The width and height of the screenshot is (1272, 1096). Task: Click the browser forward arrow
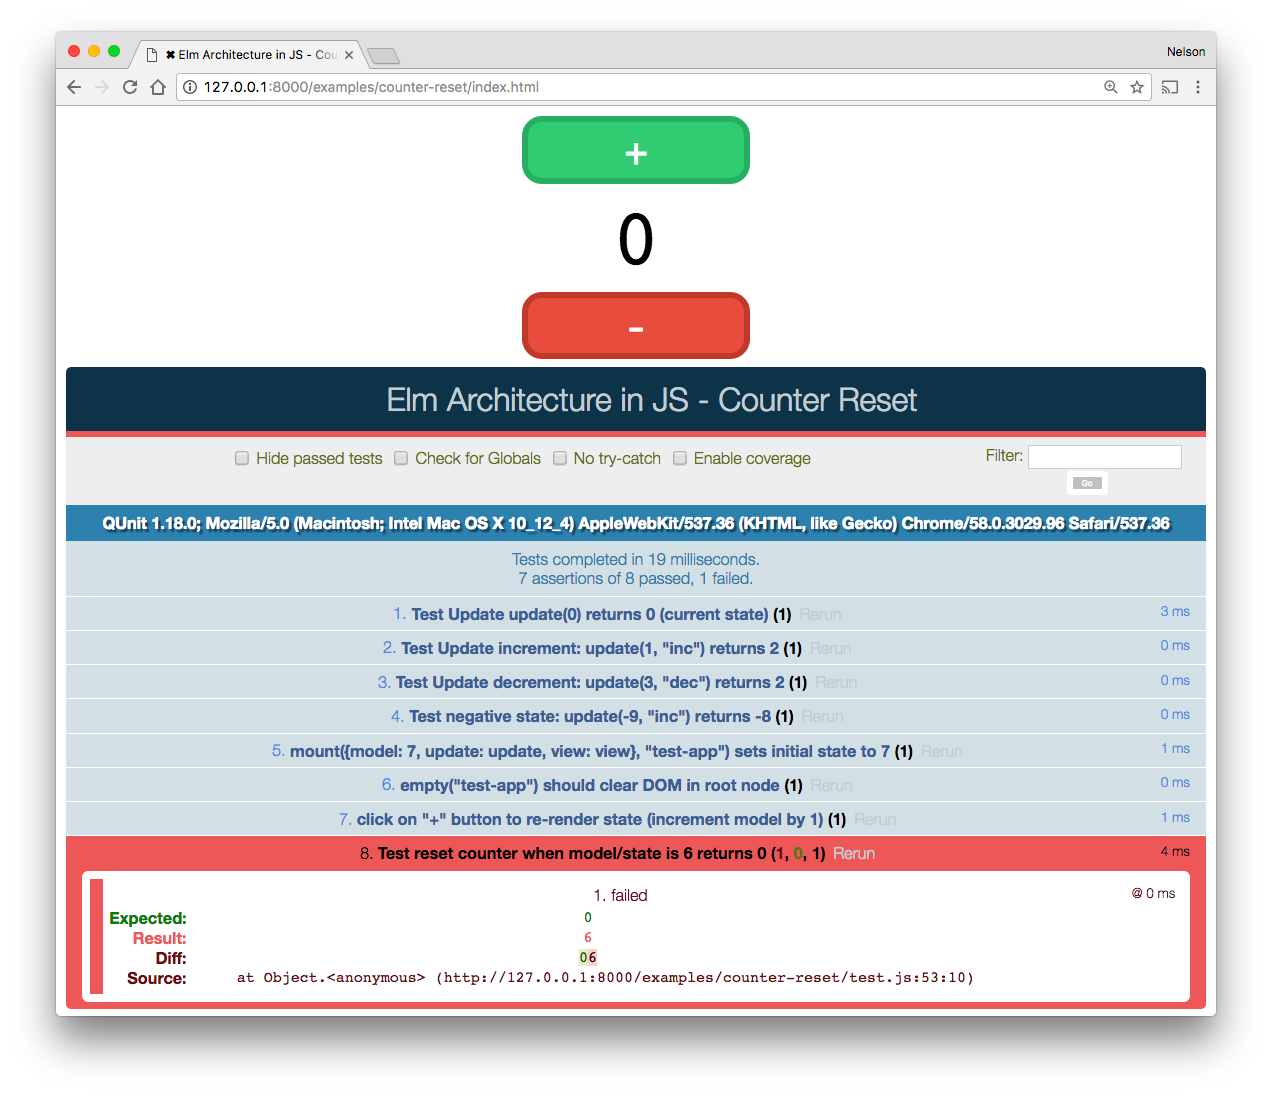pyautogui.click(x=101, y=87)
